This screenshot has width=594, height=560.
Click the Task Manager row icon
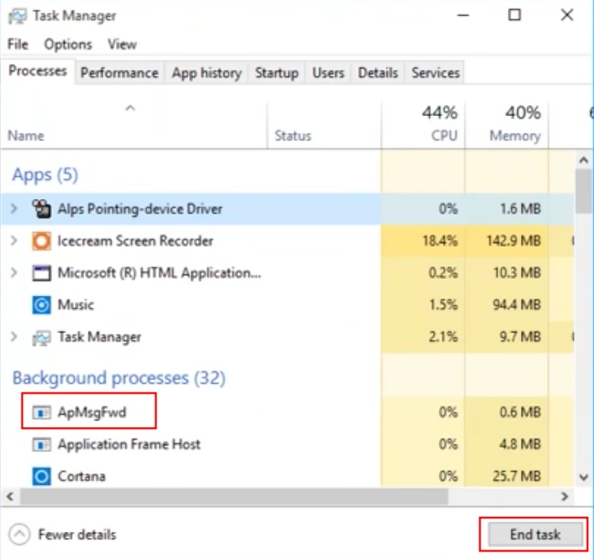[41, 337]
